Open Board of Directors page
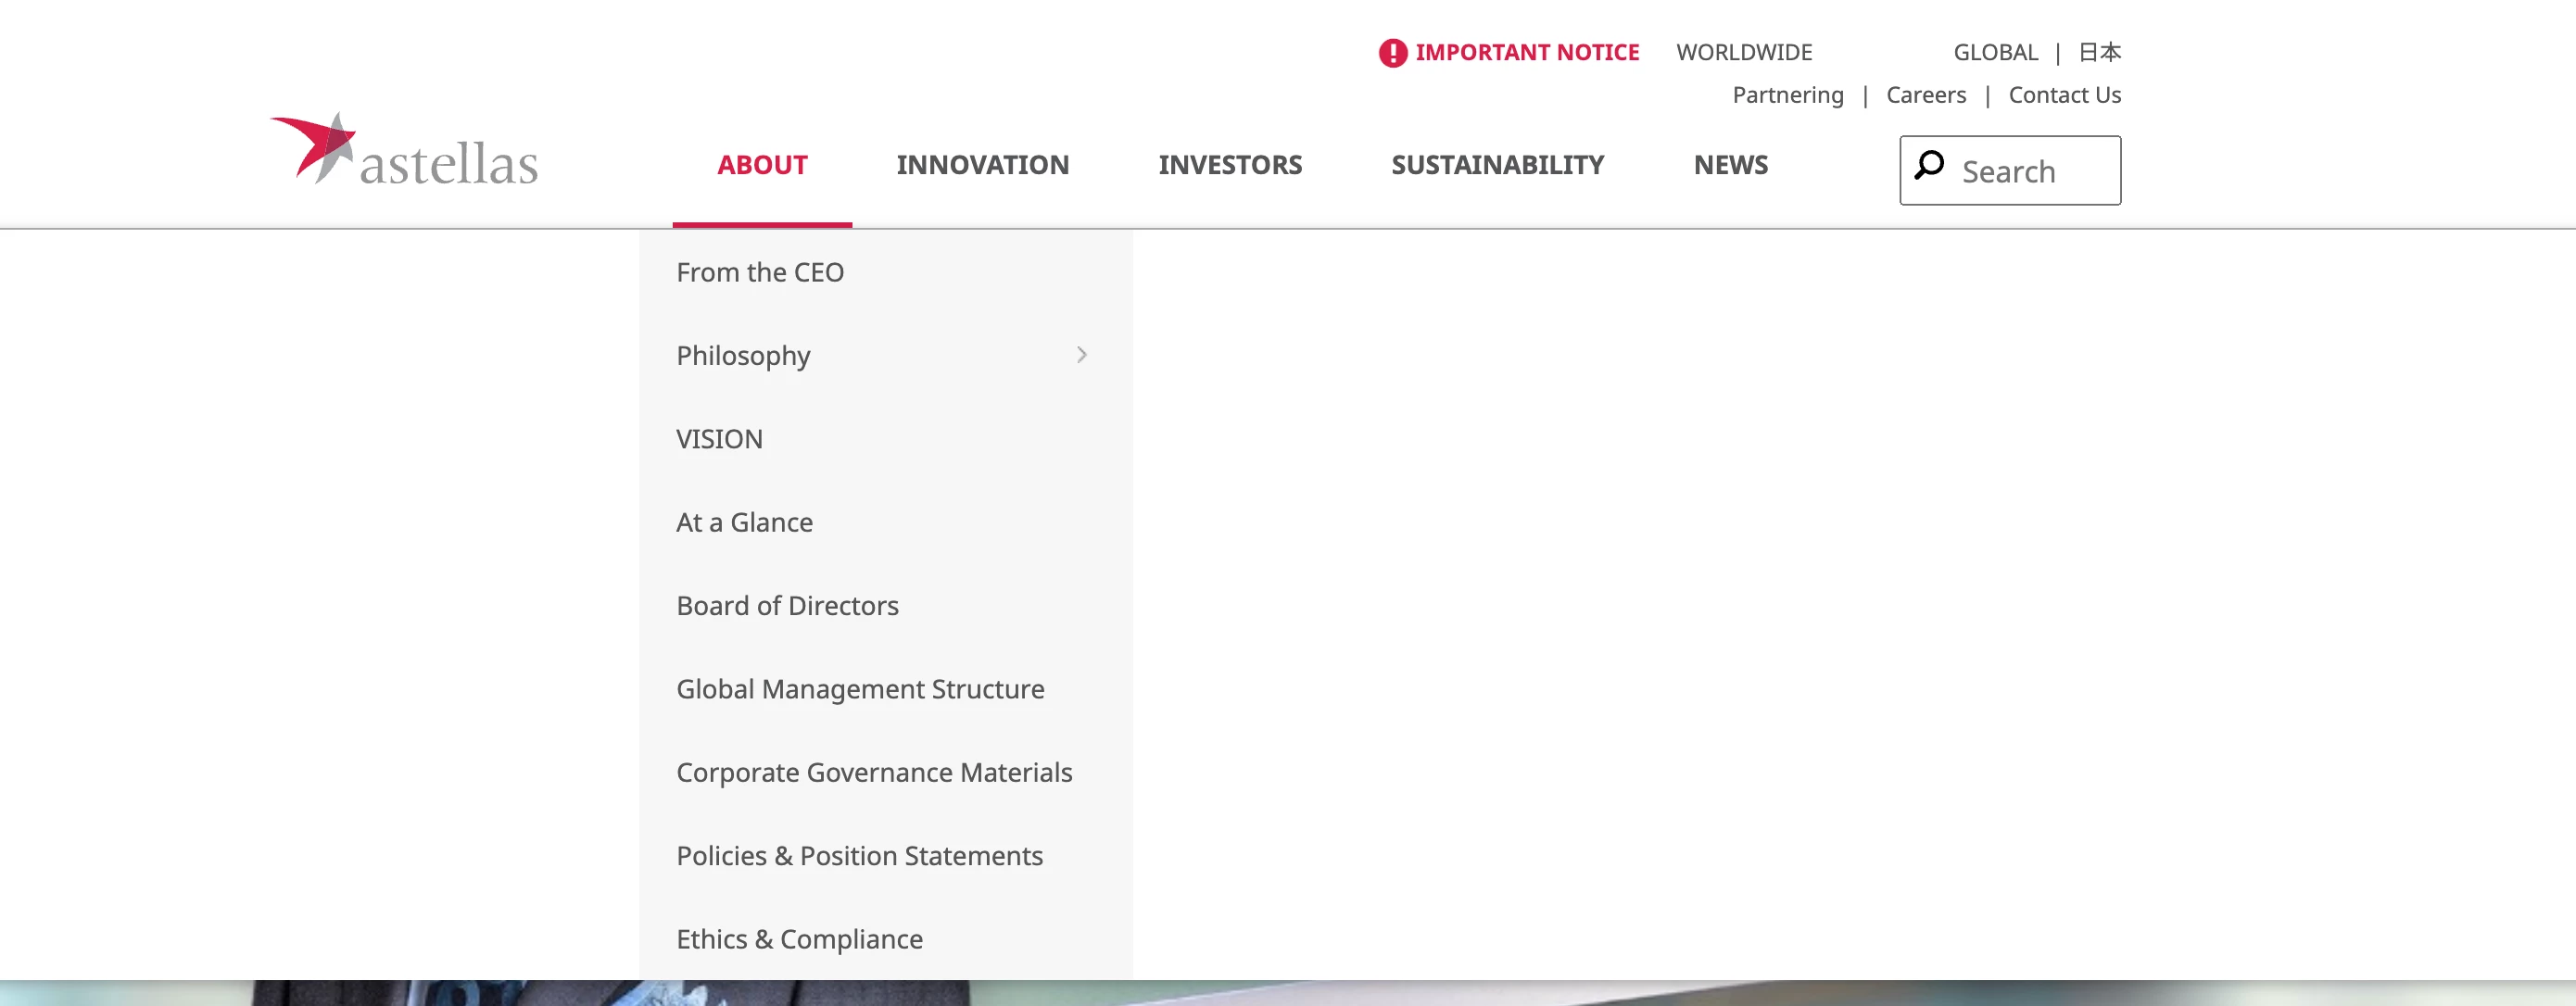This screenshot has height=1006, width=2576. point(787,606)
